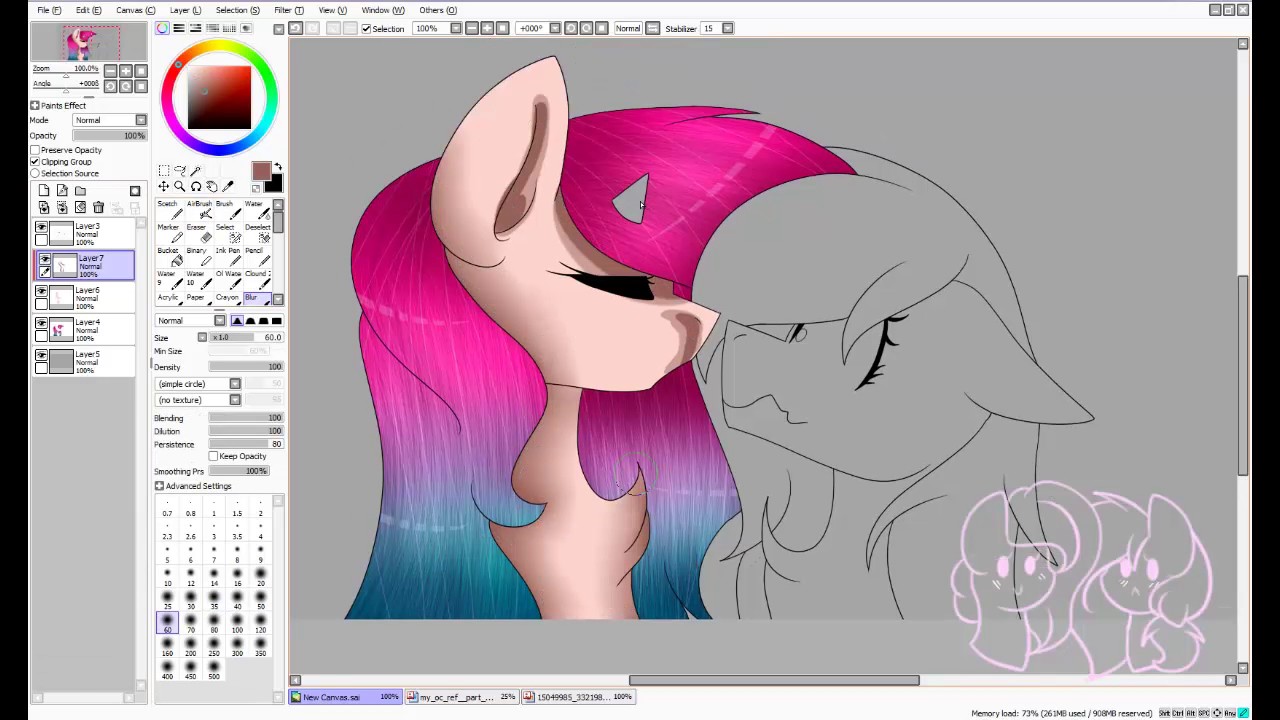The width and height of the screenshot is (1280, 720).
Task: Swap foreground and background colors
Action: pyautogui.click(x=278, y=166)
